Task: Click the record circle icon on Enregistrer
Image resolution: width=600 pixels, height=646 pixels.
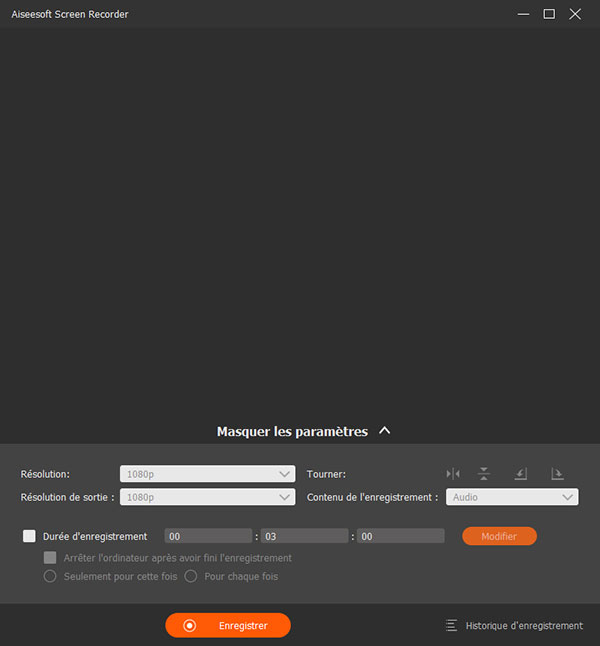Action: pos(190,625)
